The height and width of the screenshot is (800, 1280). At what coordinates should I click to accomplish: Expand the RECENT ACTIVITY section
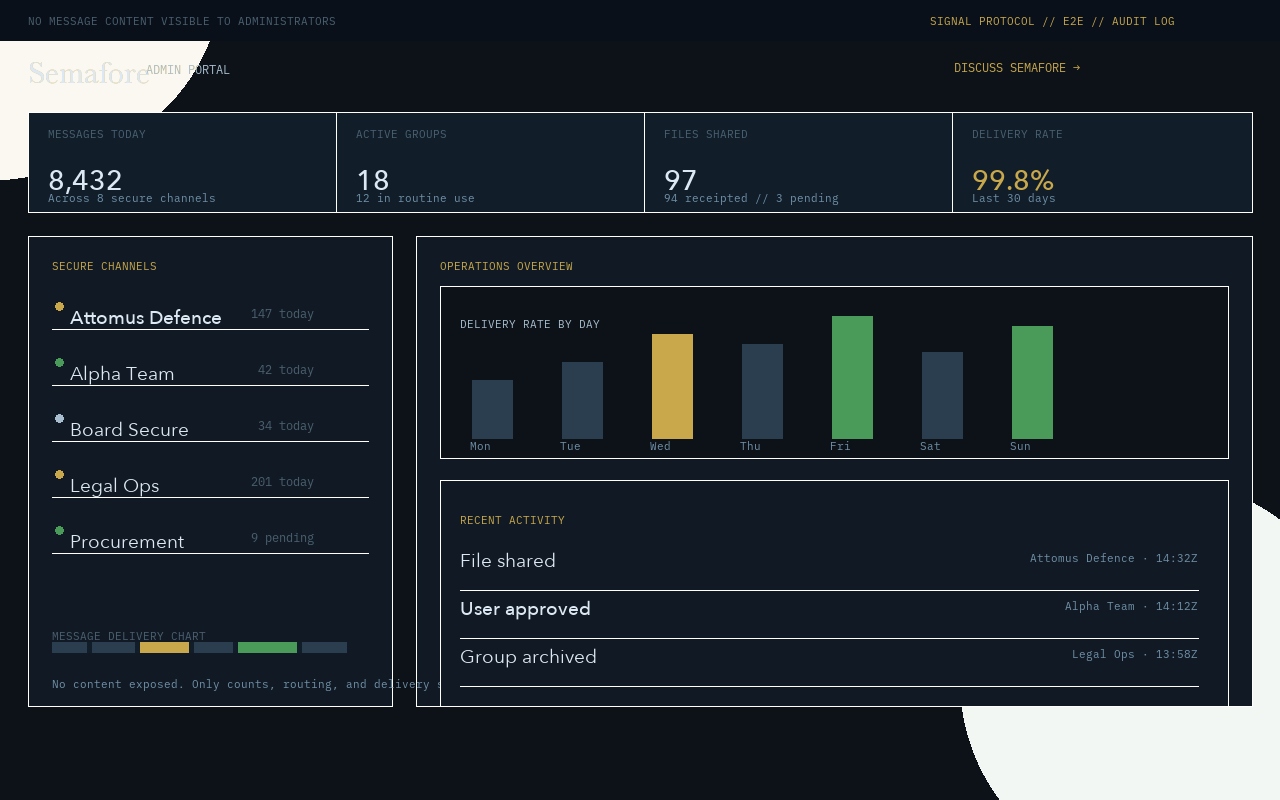pyautogui.click(x=512, y=520)
